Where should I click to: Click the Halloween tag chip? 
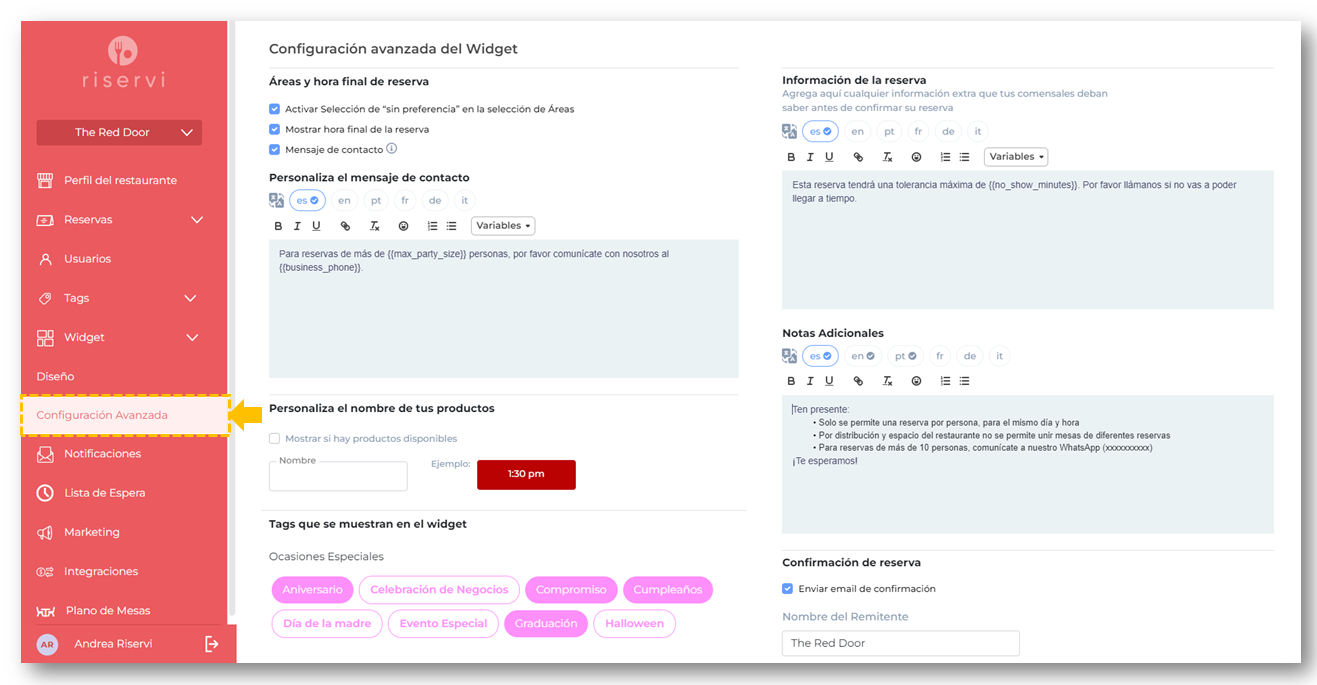coord(634,624)
